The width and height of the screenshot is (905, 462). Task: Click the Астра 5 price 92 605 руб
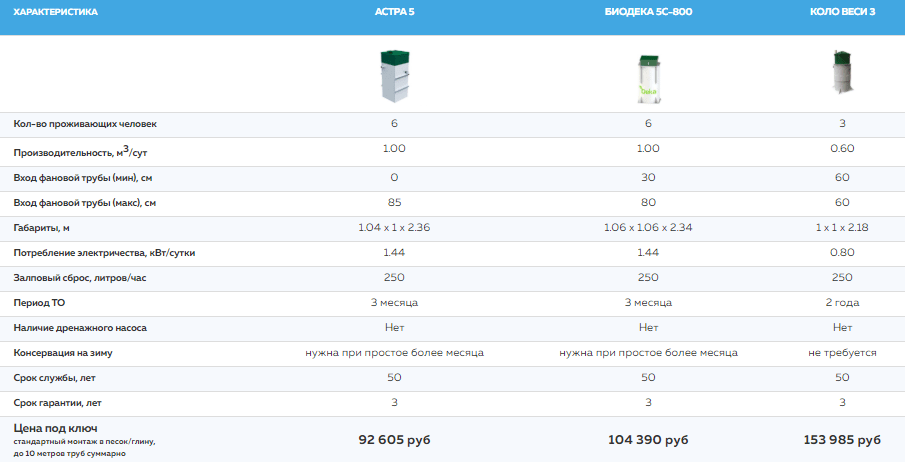point(395,439)
